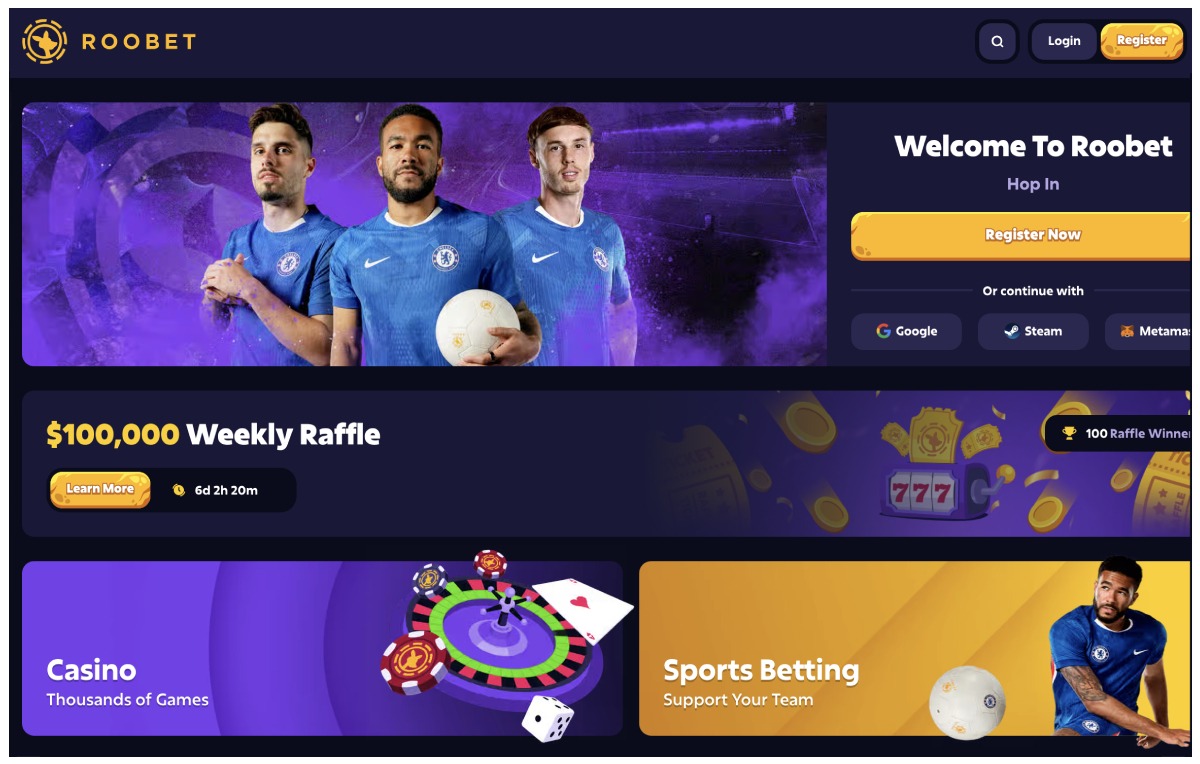Click Learn More on Weekly Raffle
Viewport: 1200px width, 764px height.
(x=100, y=489)
